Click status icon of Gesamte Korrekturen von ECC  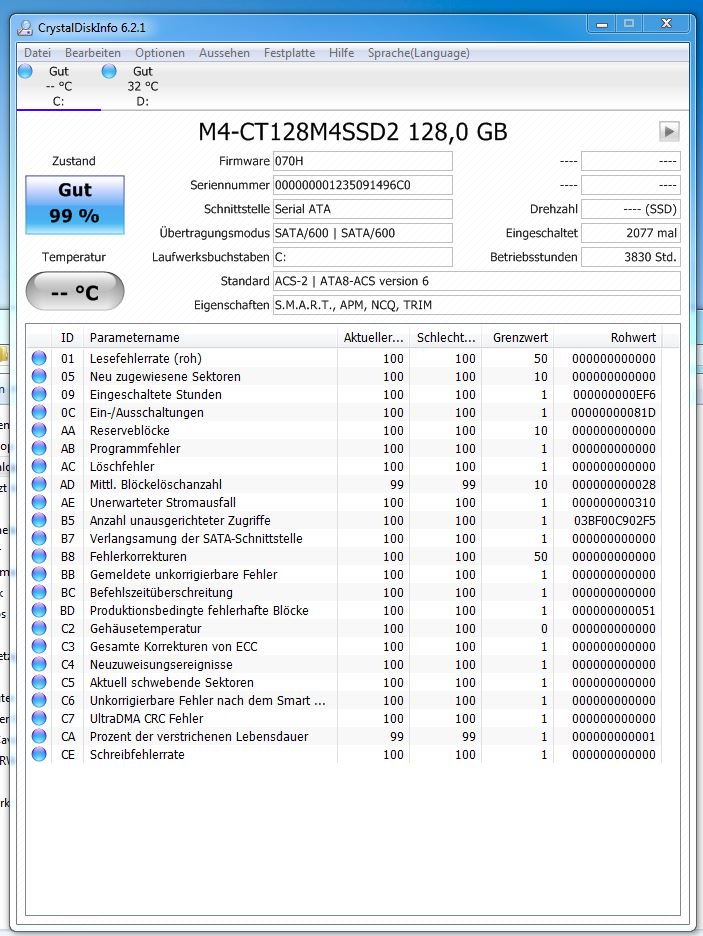coord(39,646)
